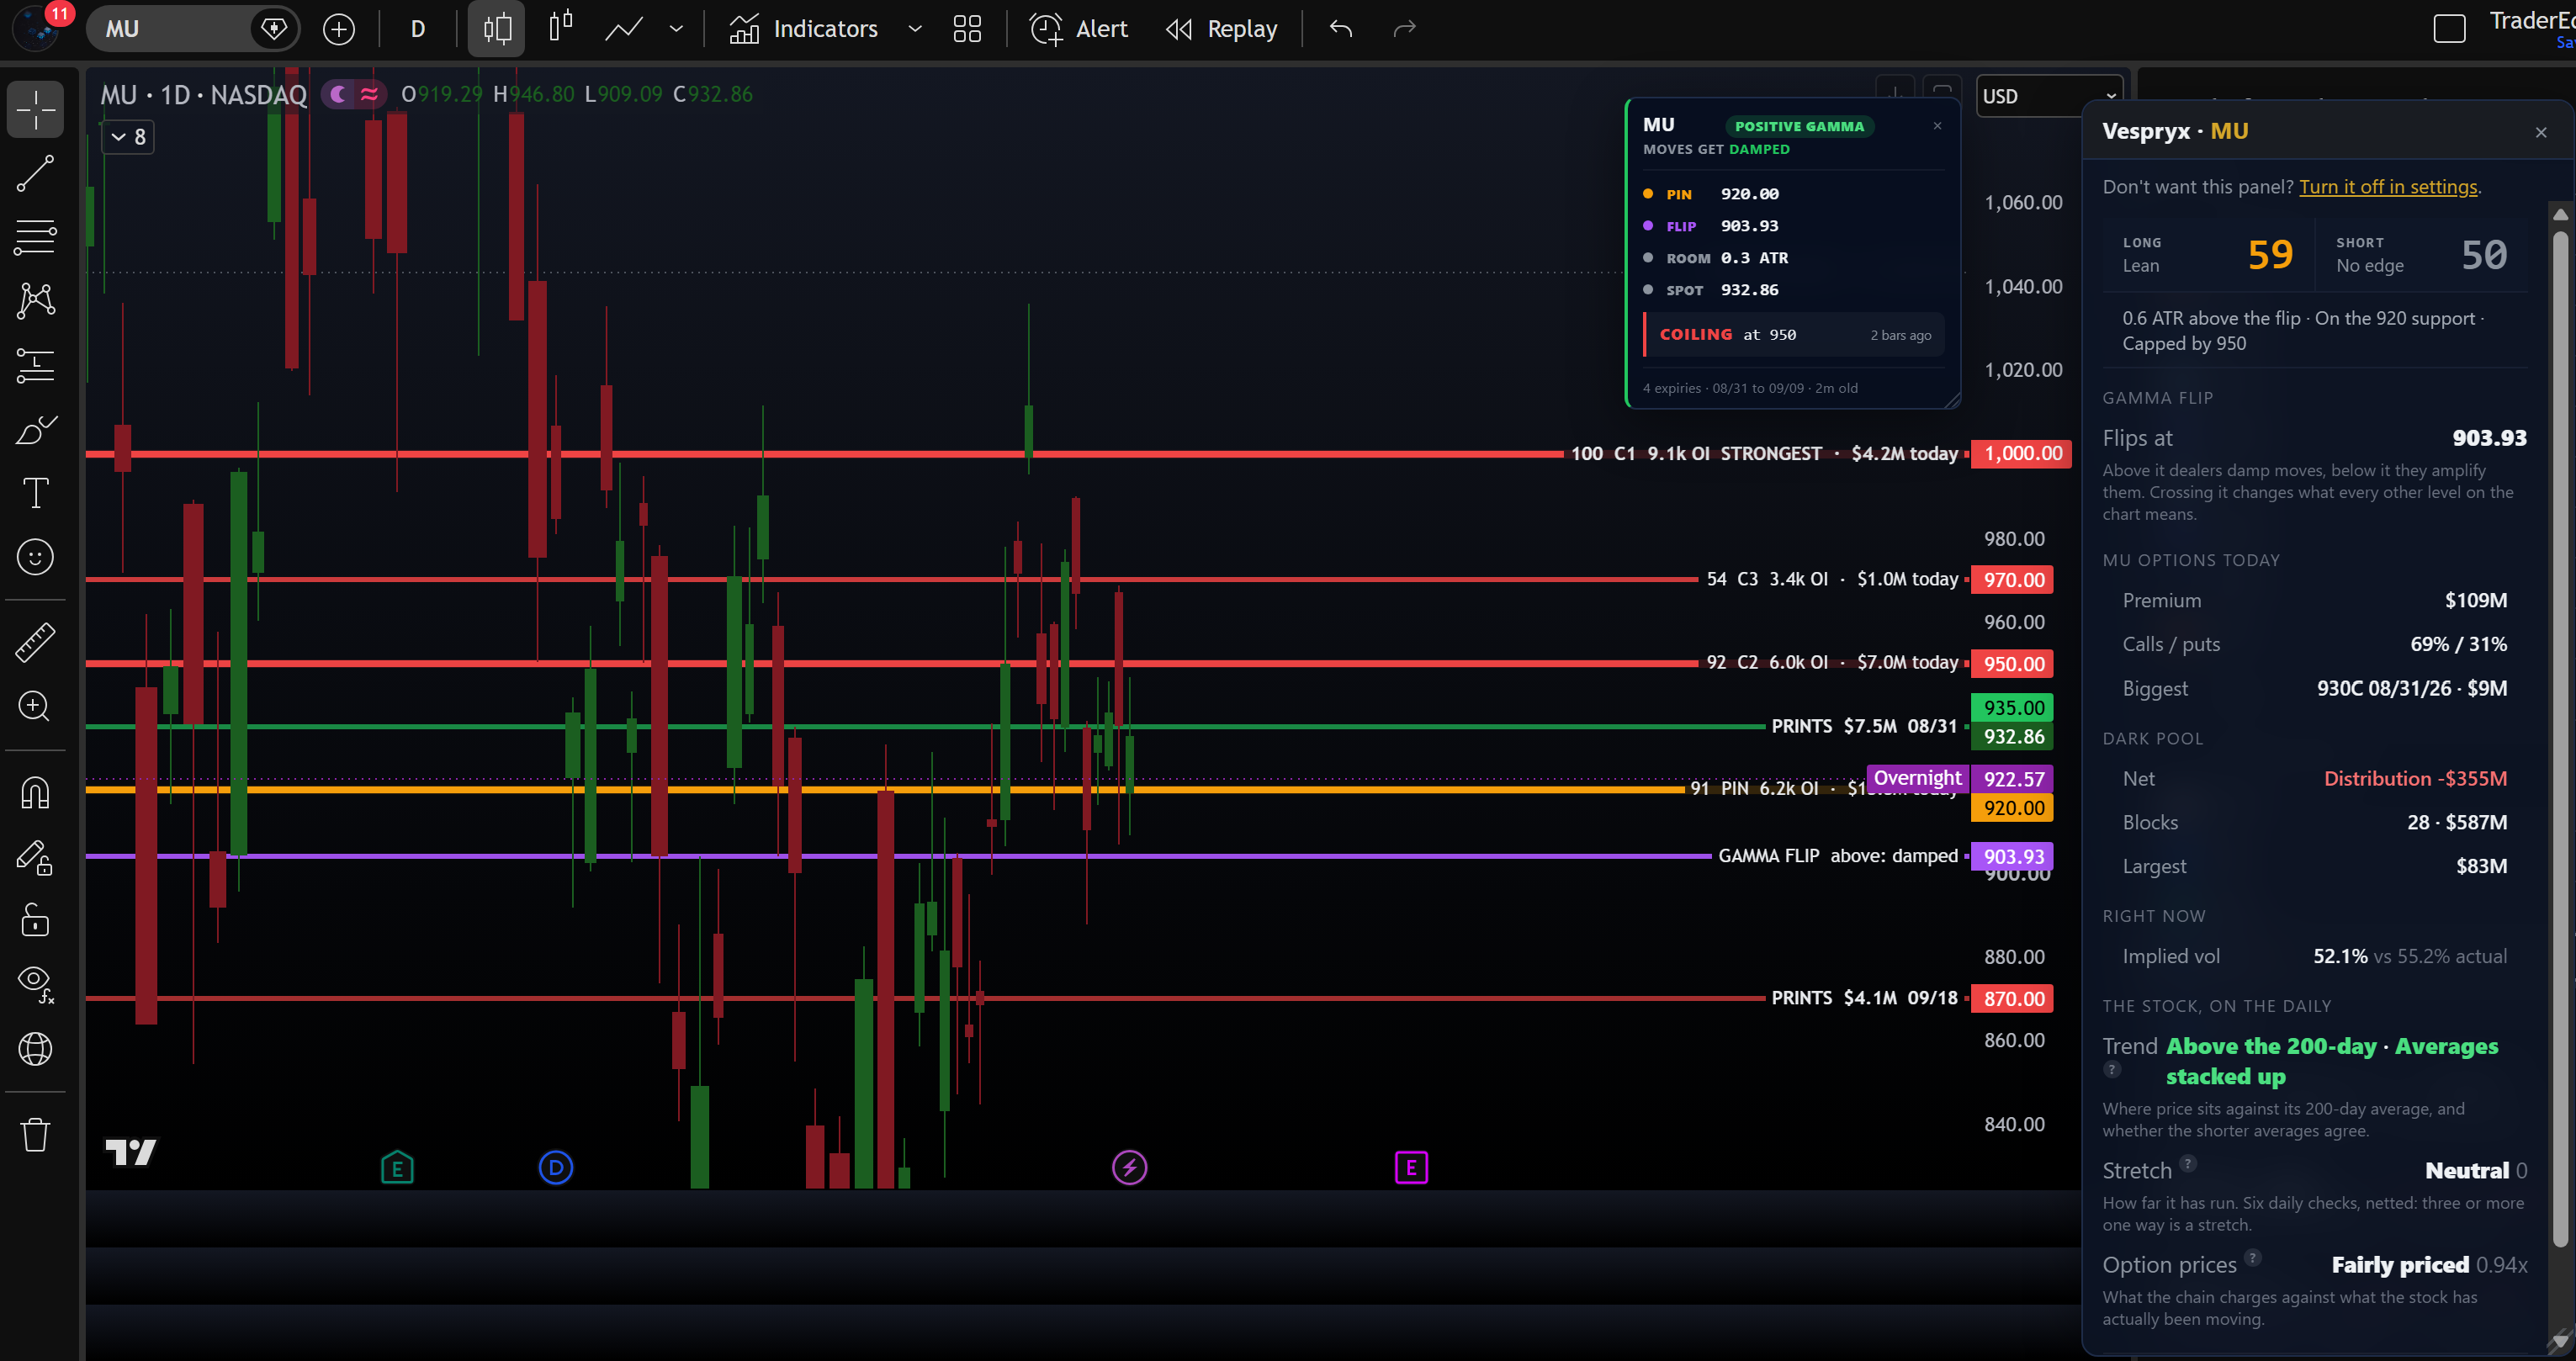The height and width of the screenshot is (1361, 2576).
Task: Click the green earnings E marker
Action: point(397,1167)
